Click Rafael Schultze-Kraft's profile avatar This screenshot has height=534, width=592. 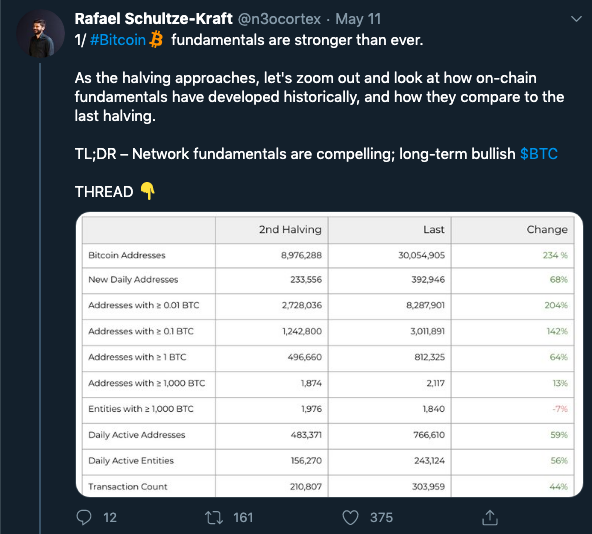(x=40, y=34)
